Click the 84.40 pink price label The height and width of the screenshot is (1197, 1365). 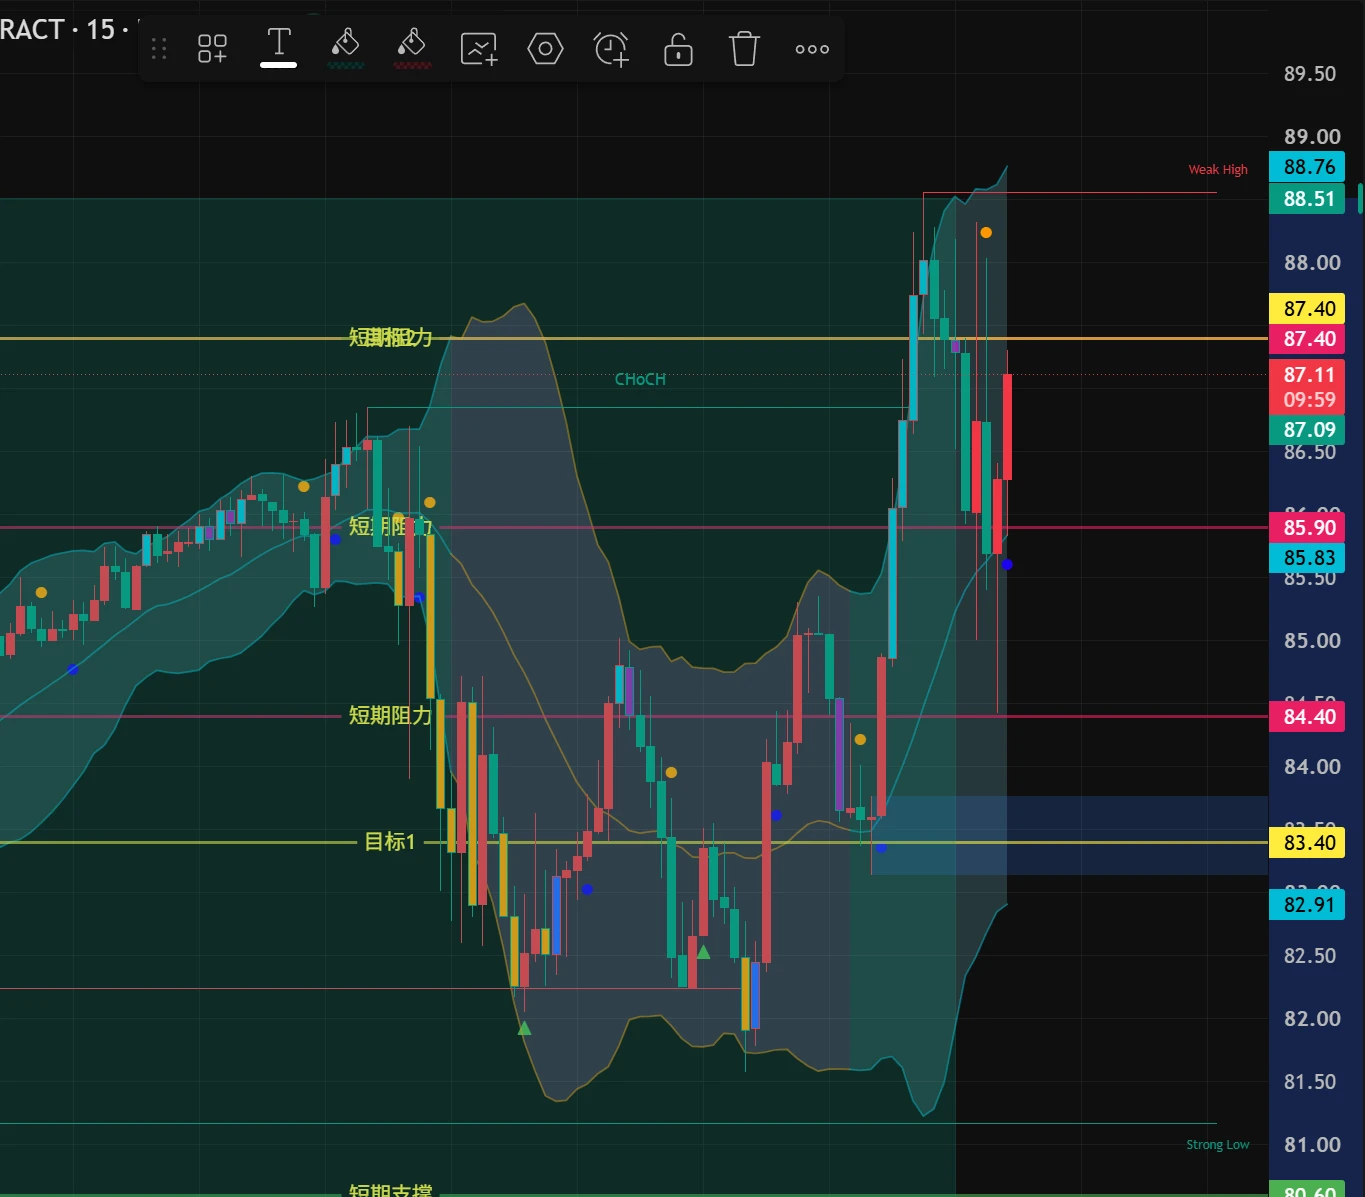[1309, 717]
